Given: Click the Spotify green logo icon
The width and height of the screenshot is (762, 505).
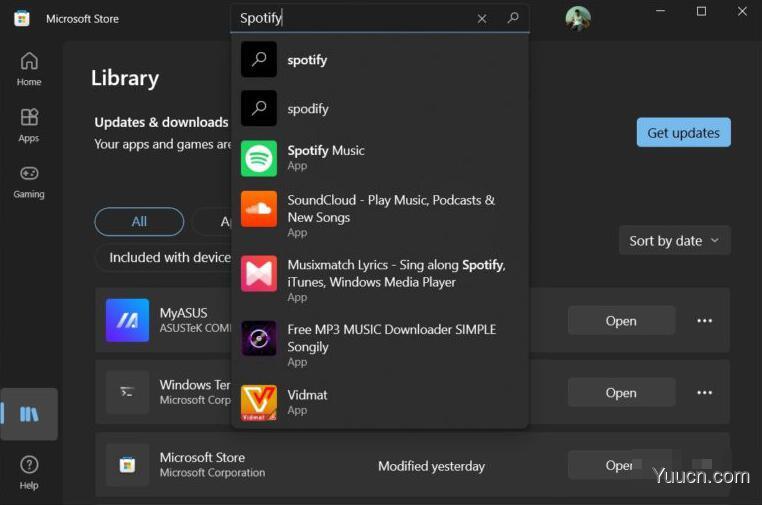Looking at the screenshot, I should [259, 158].
